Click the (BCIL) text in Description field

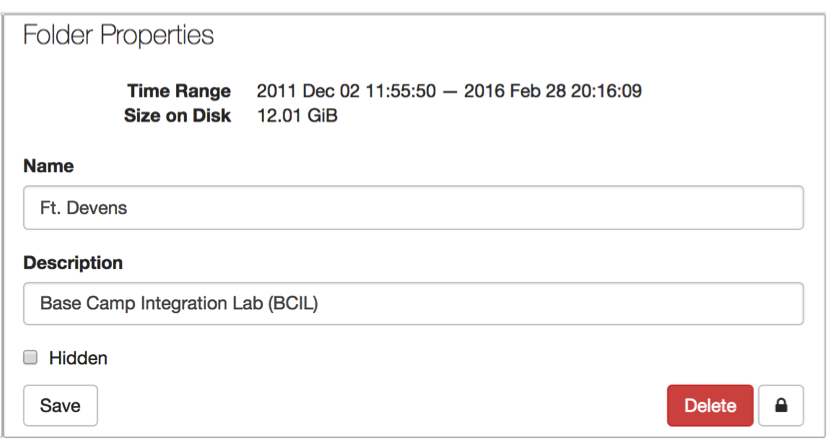point(293,303)
